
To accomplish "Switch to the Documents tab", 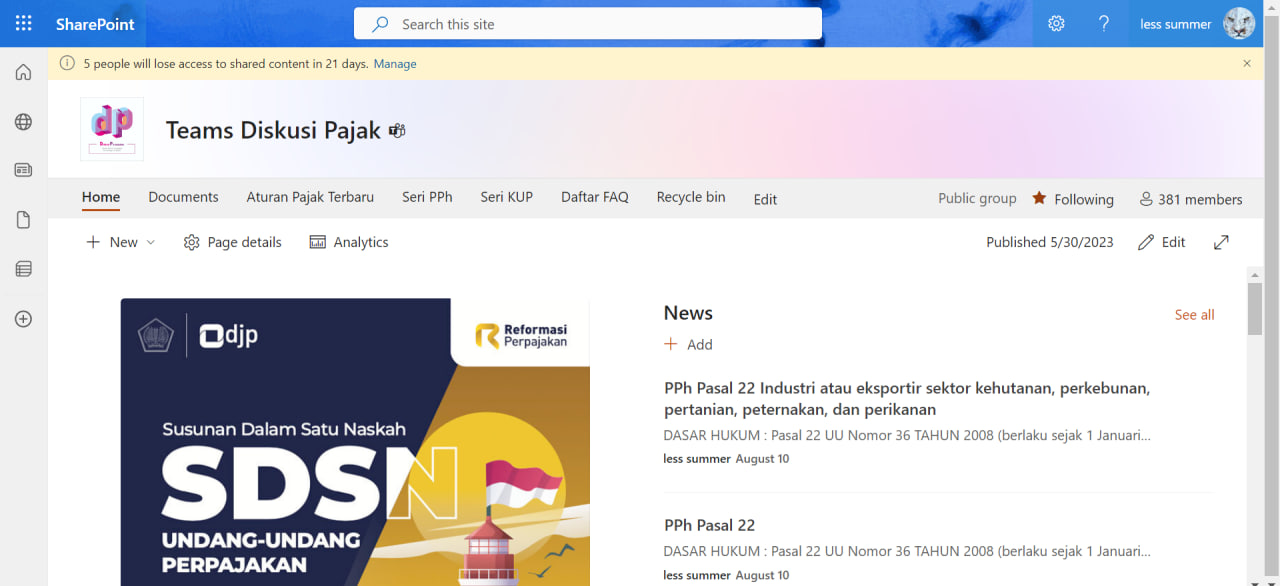I will (183, 197).
